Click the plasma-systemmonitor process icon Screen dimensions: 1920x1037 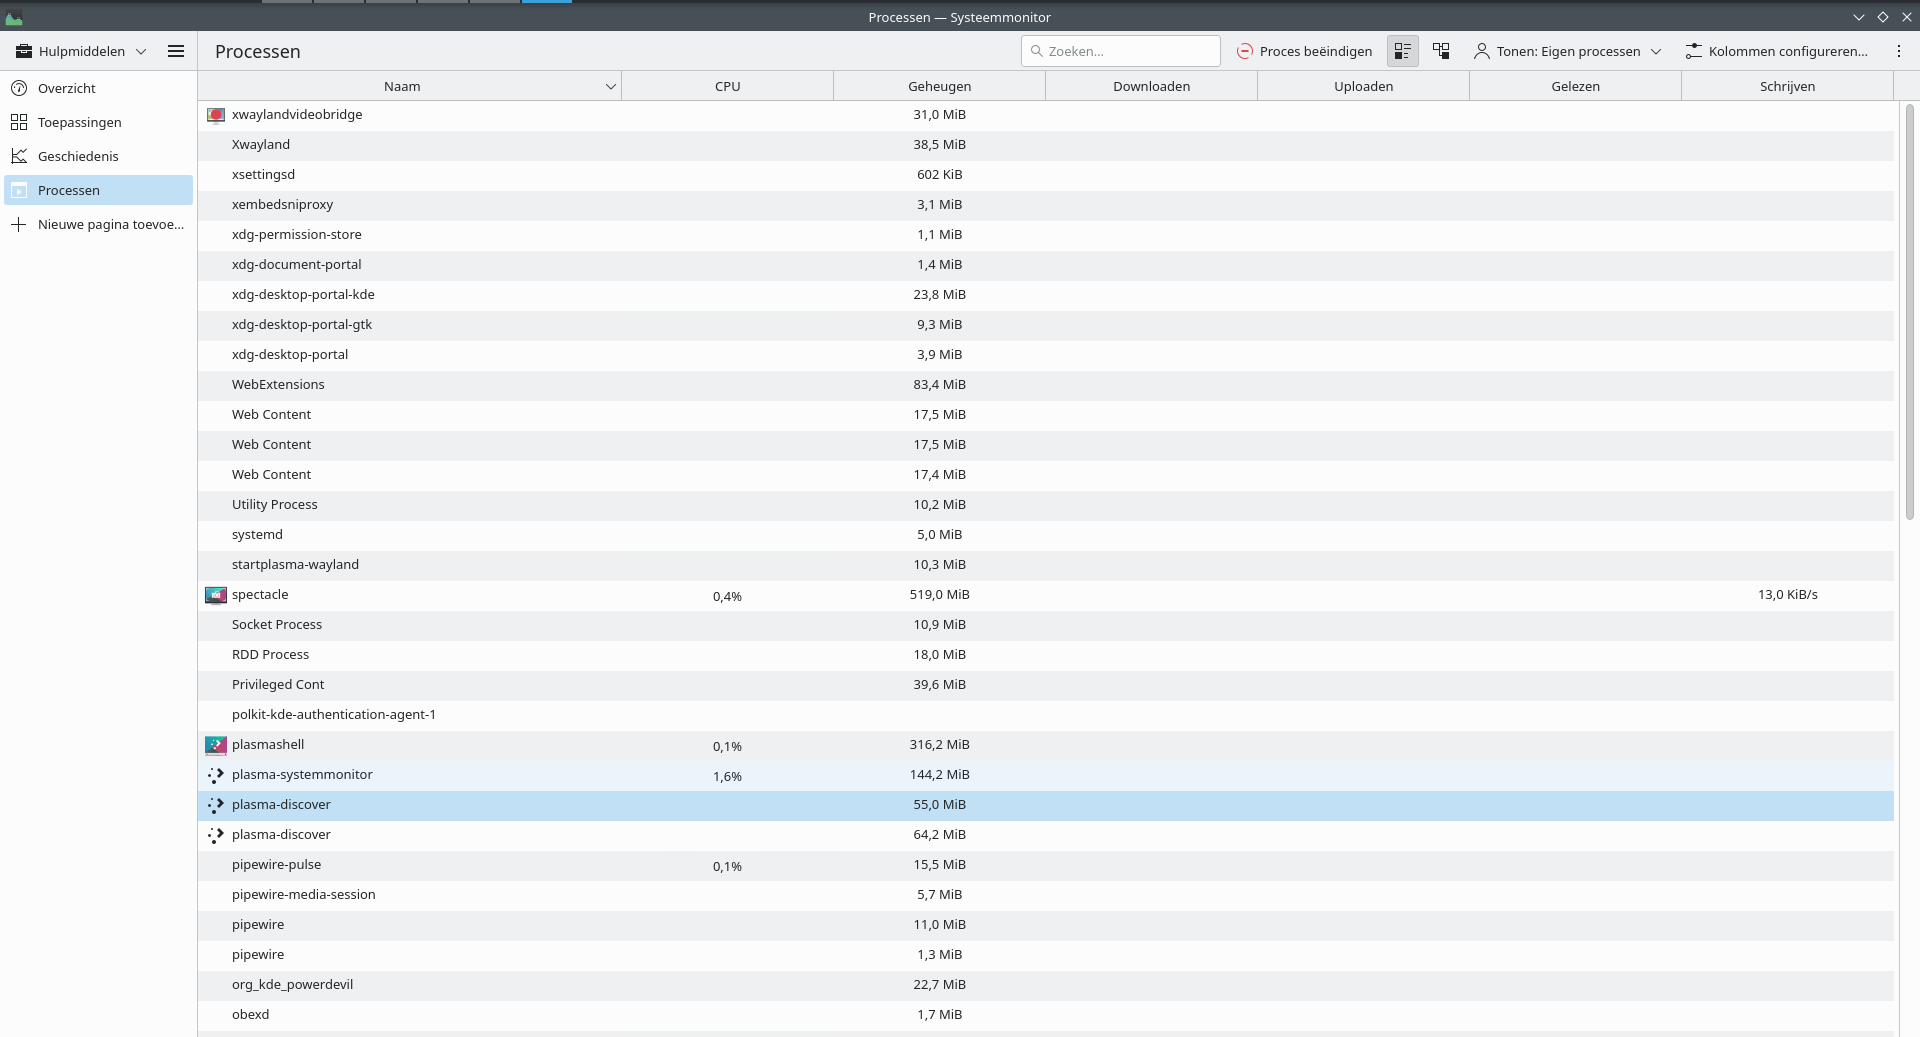click(215, 775)
